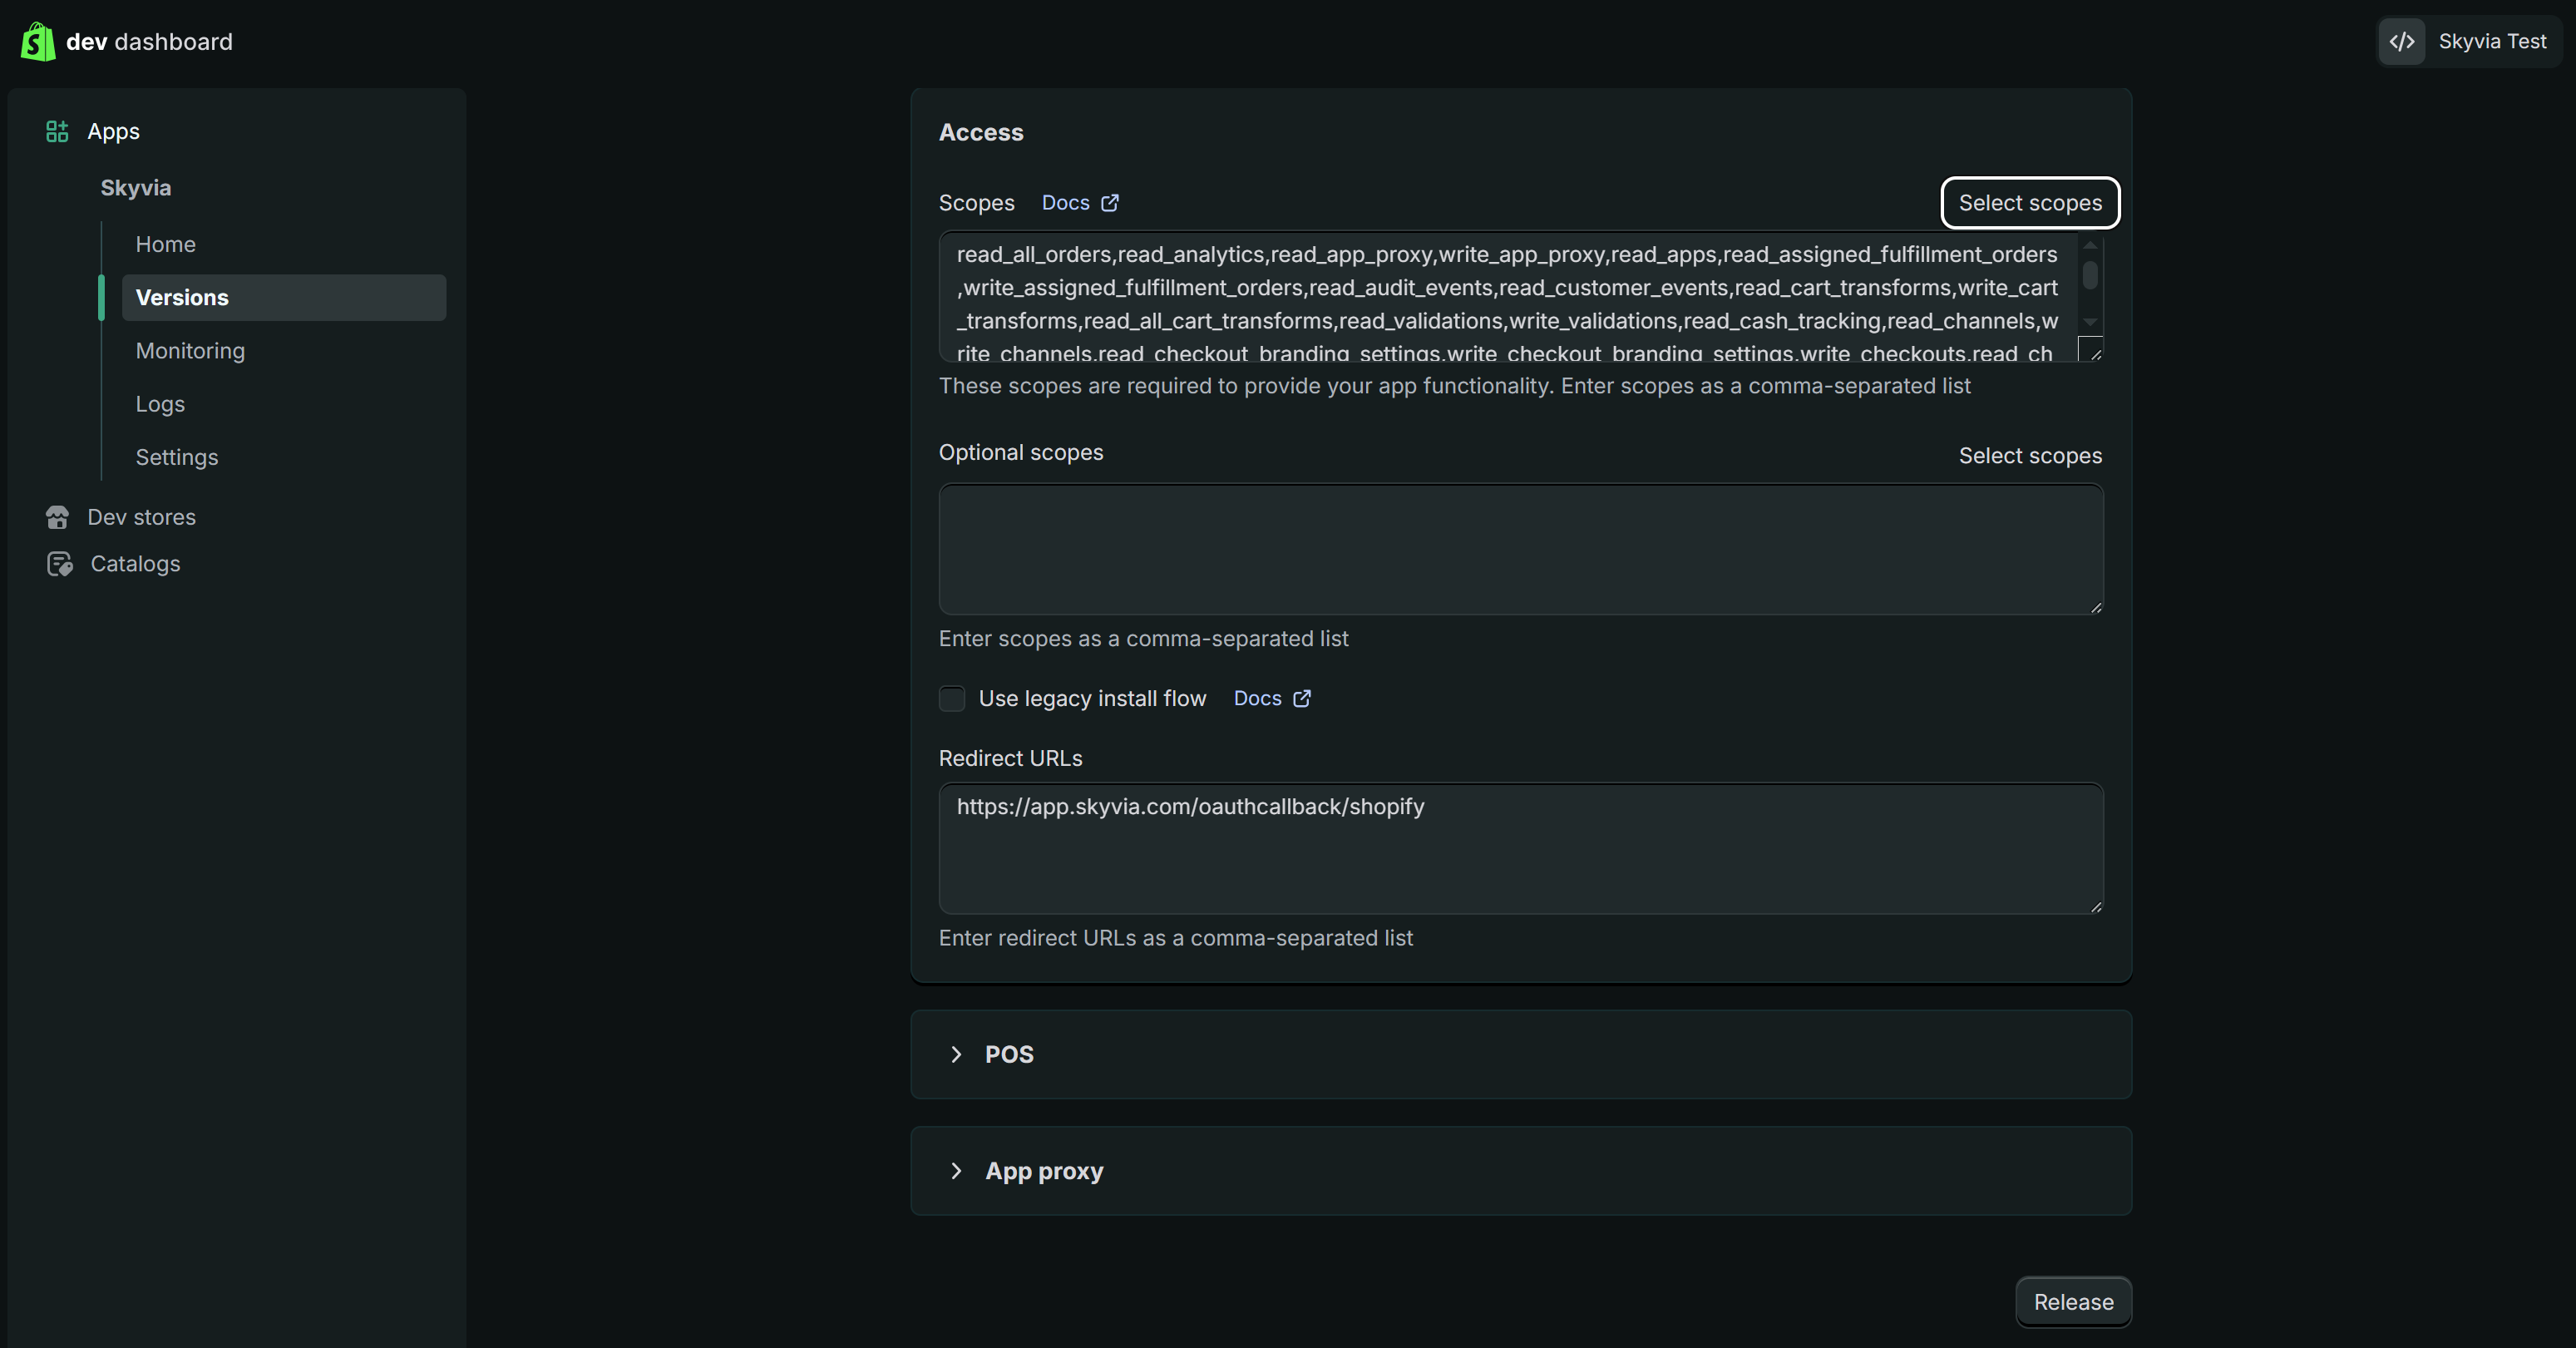2576x1348 pixels.
Task: Click Select scopes for Optional scopes
Action: click(x=2030, y=455)
